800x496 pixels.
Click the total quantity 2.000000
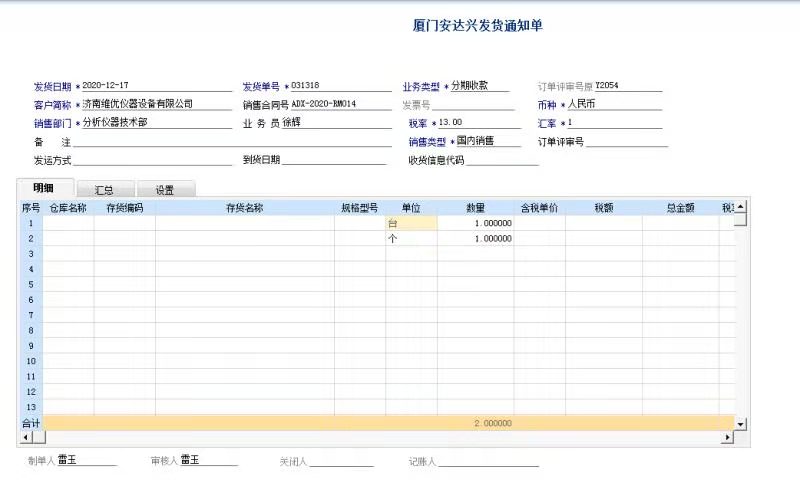coord(476,423)
